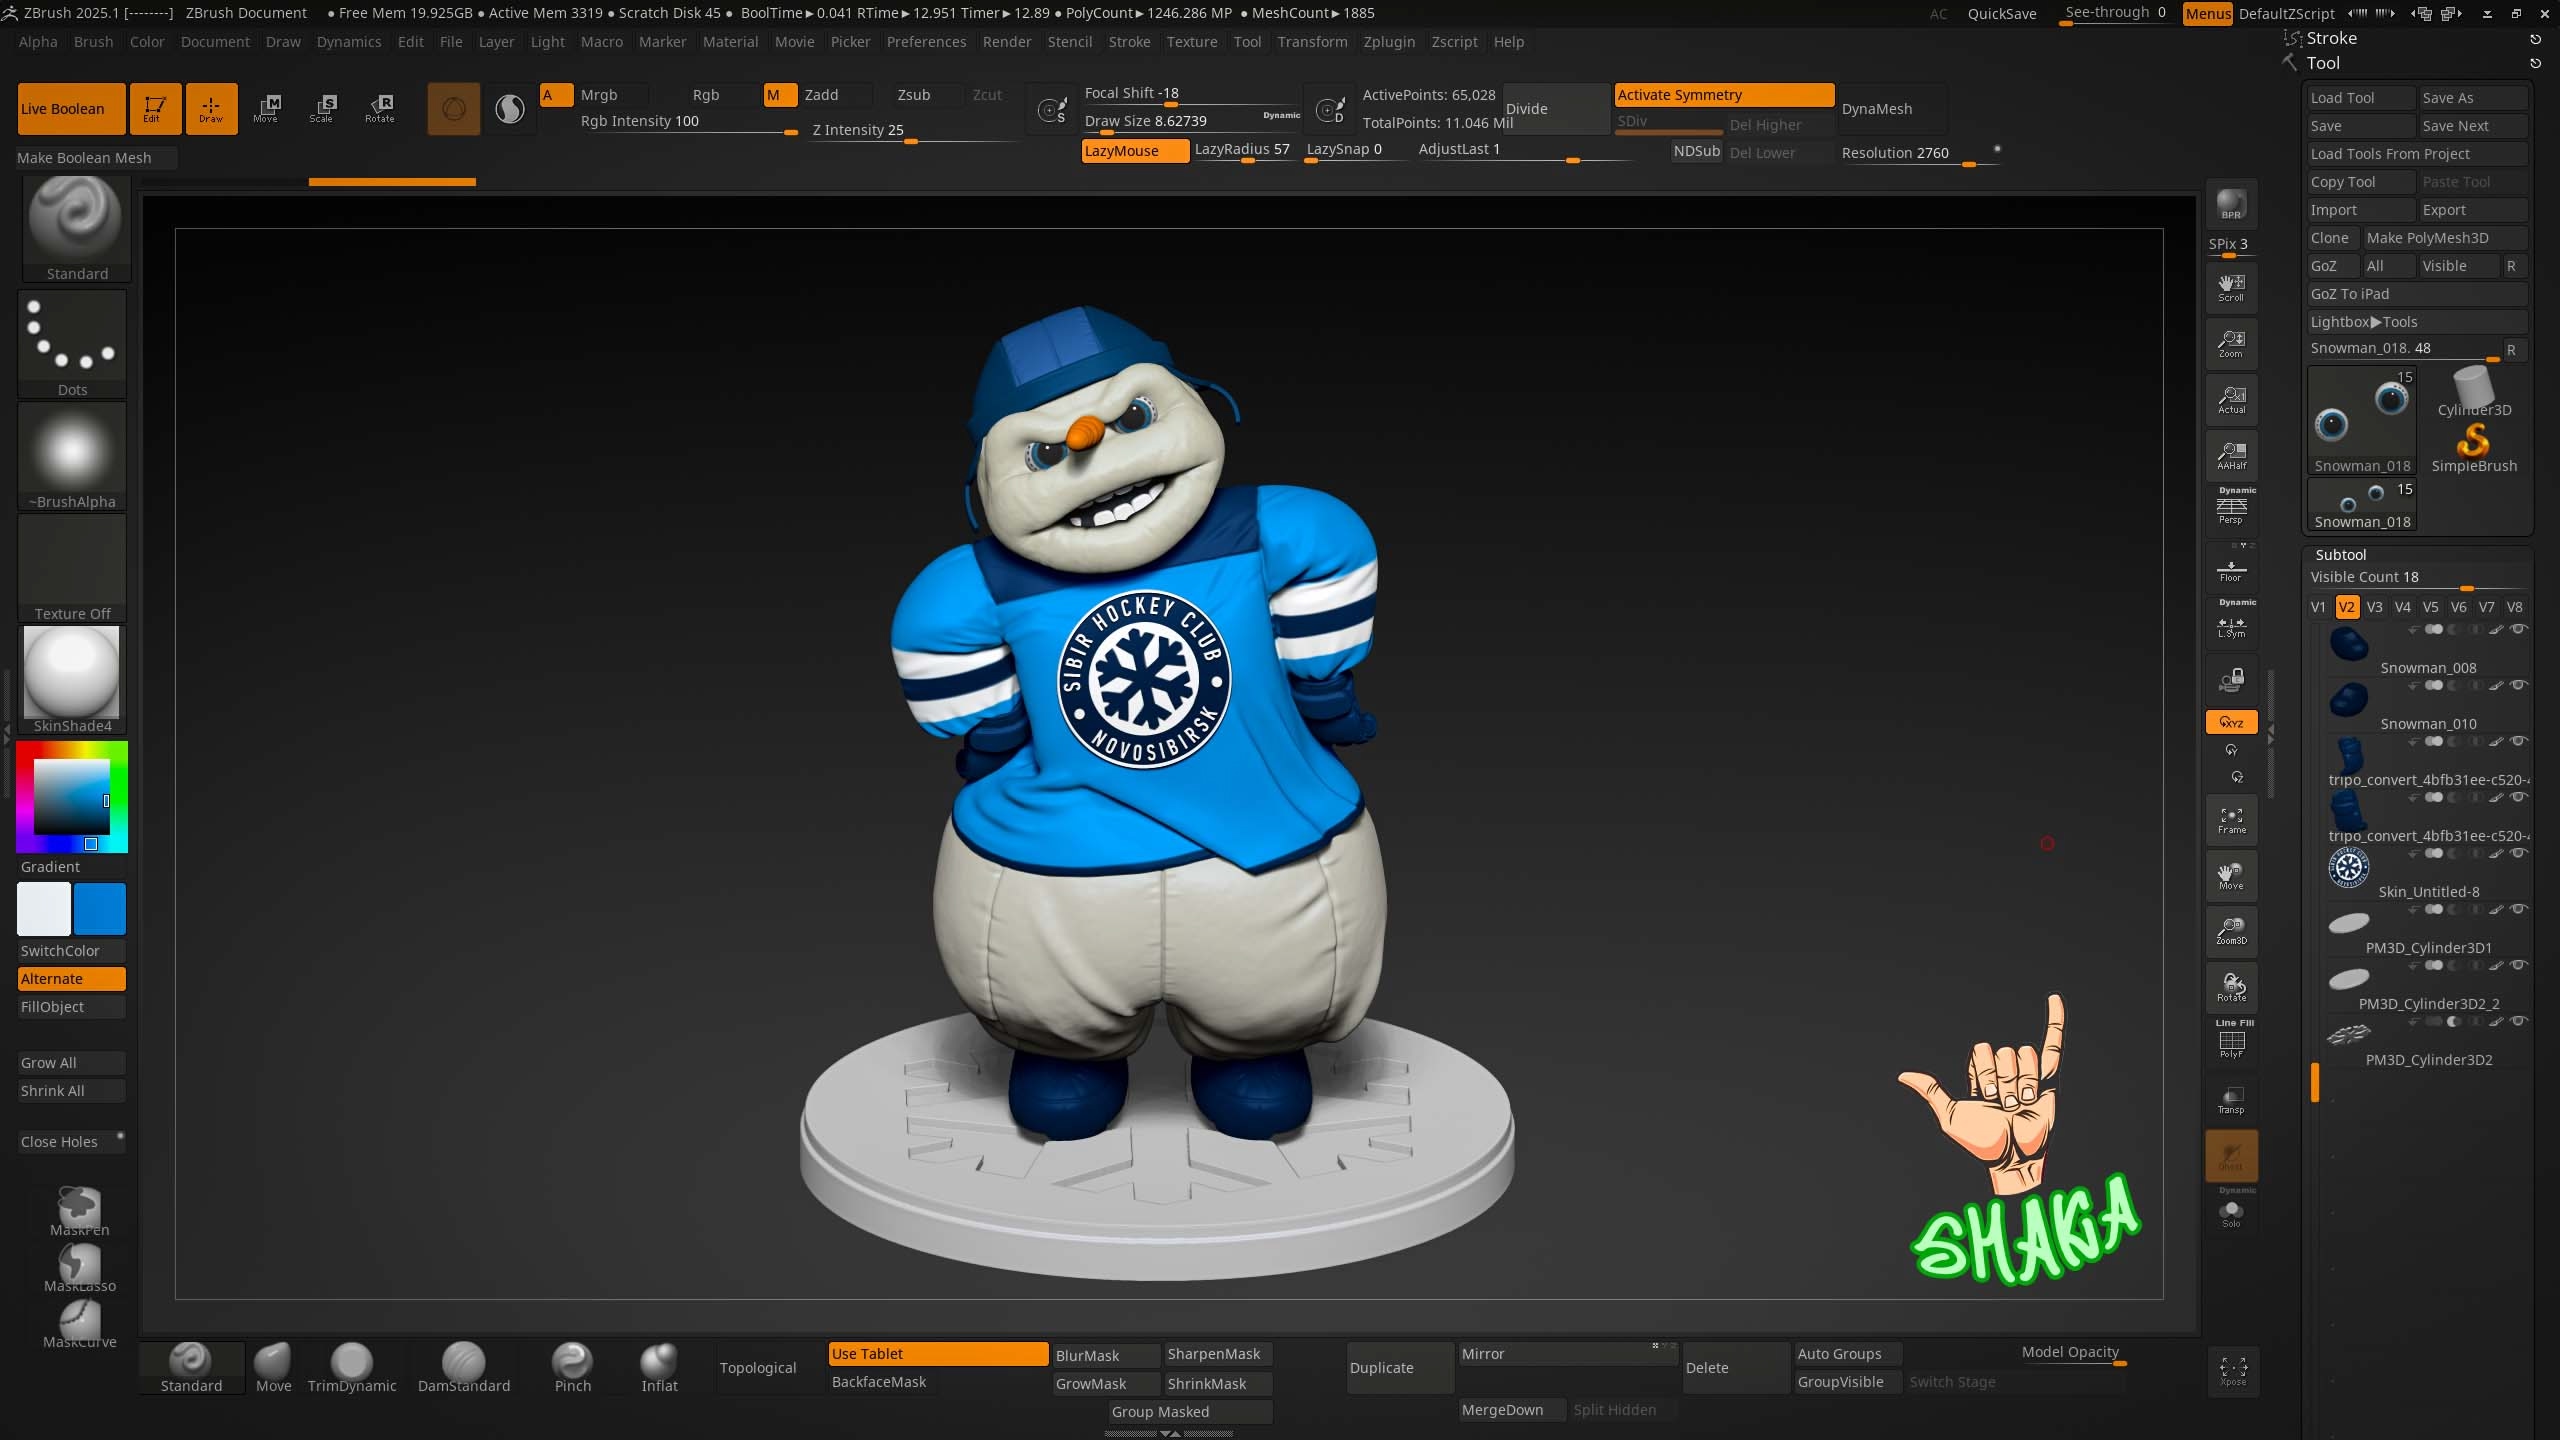Toggle the Floor grid icon
The image size is (2560, 1440).
[2231, 570]
